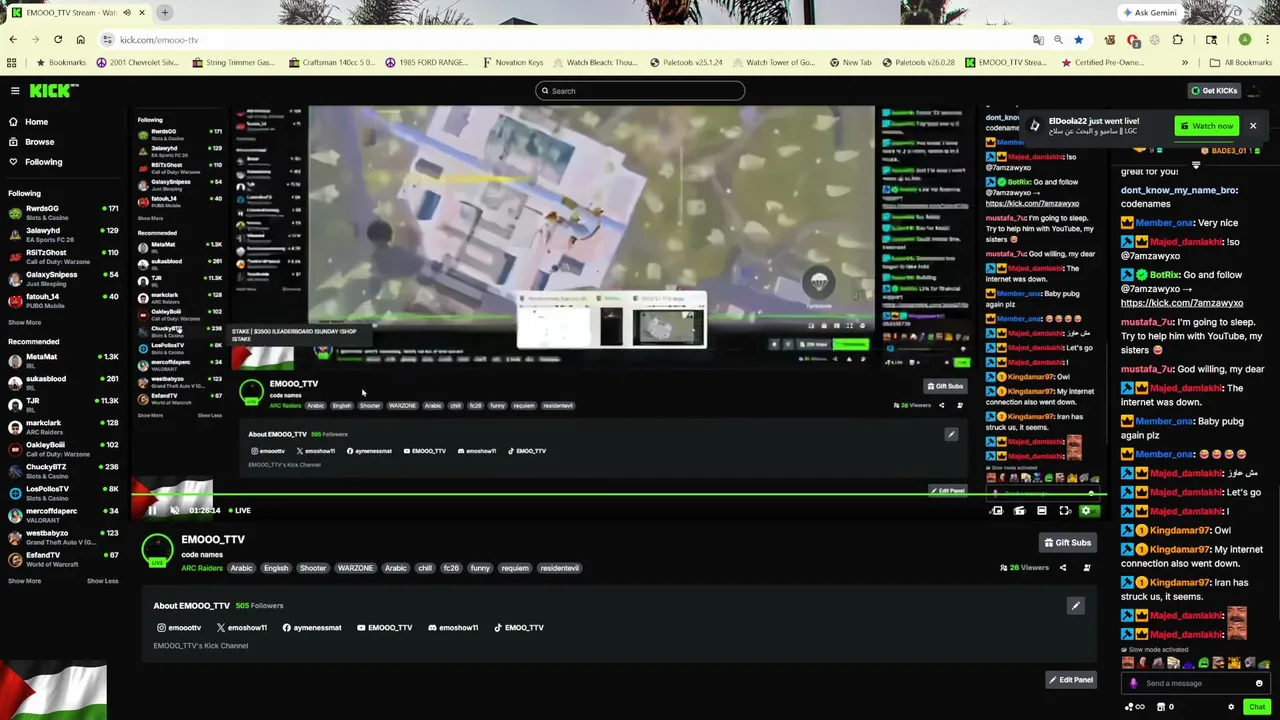Edit the About EMOOO_TTV section pencil
This screenshot has height=720, width=1280.
[x=1076, y=605]
